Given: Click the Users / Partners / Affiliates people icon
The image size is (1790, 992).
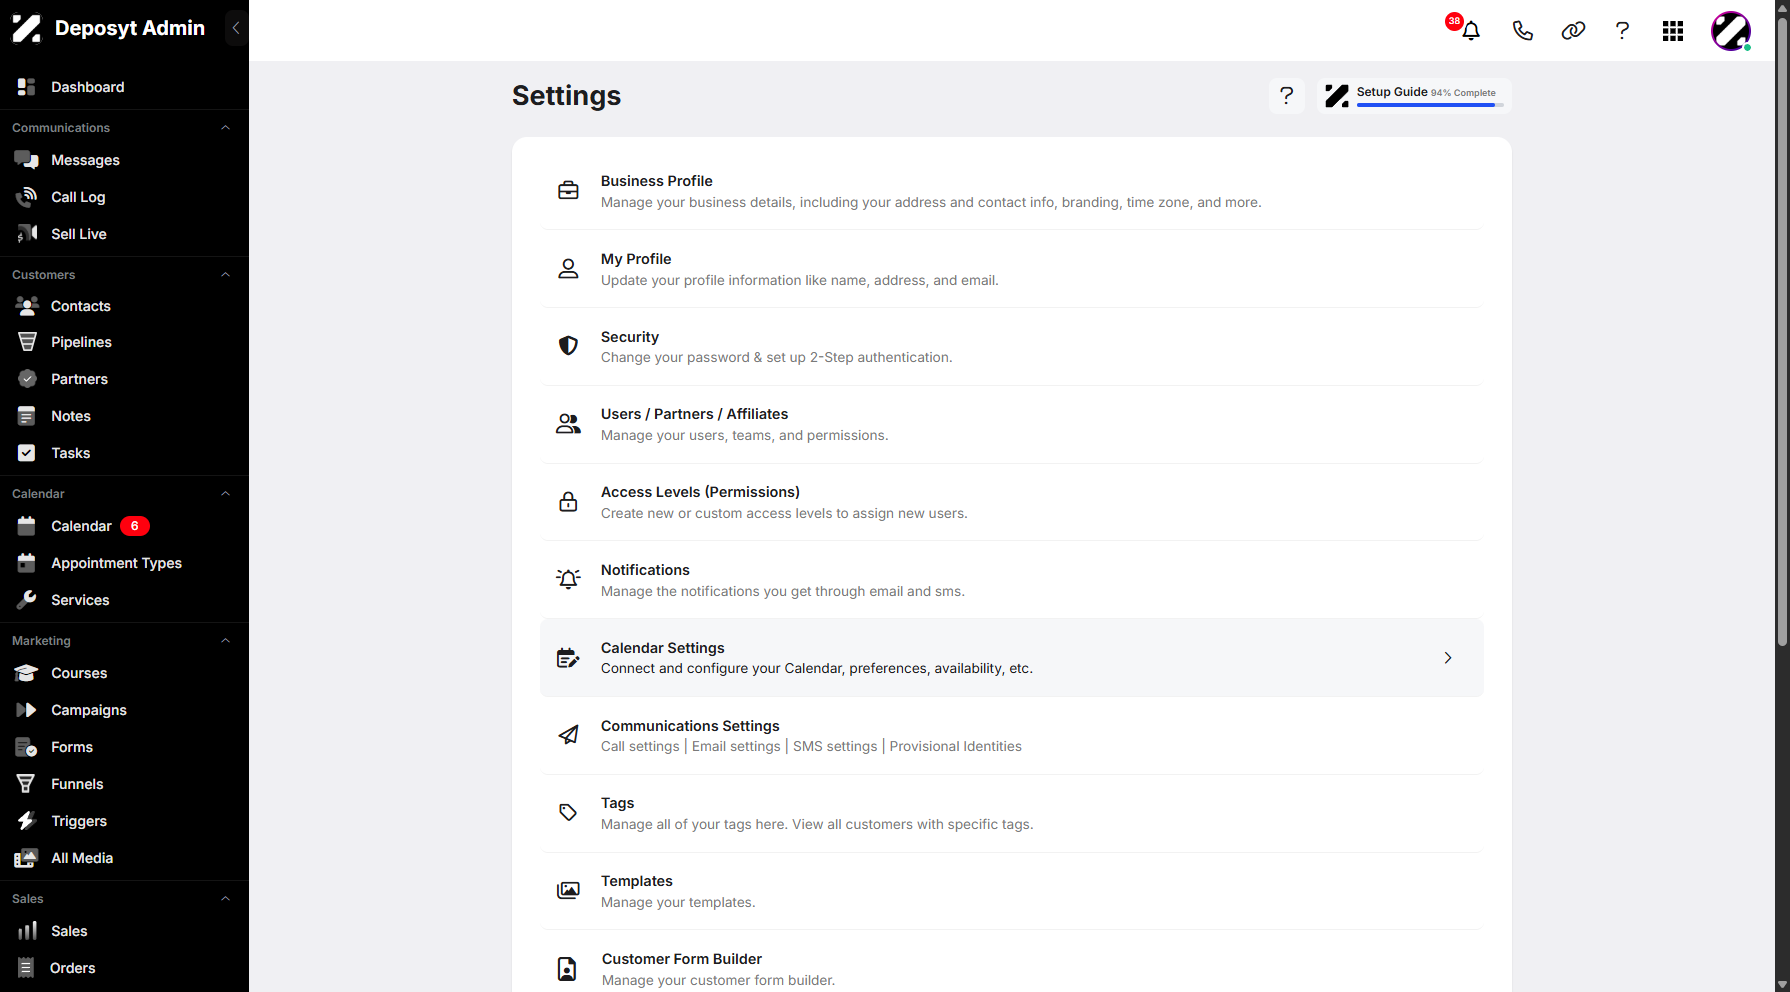Looking at the screenshot, I should [x=568, y=423].
